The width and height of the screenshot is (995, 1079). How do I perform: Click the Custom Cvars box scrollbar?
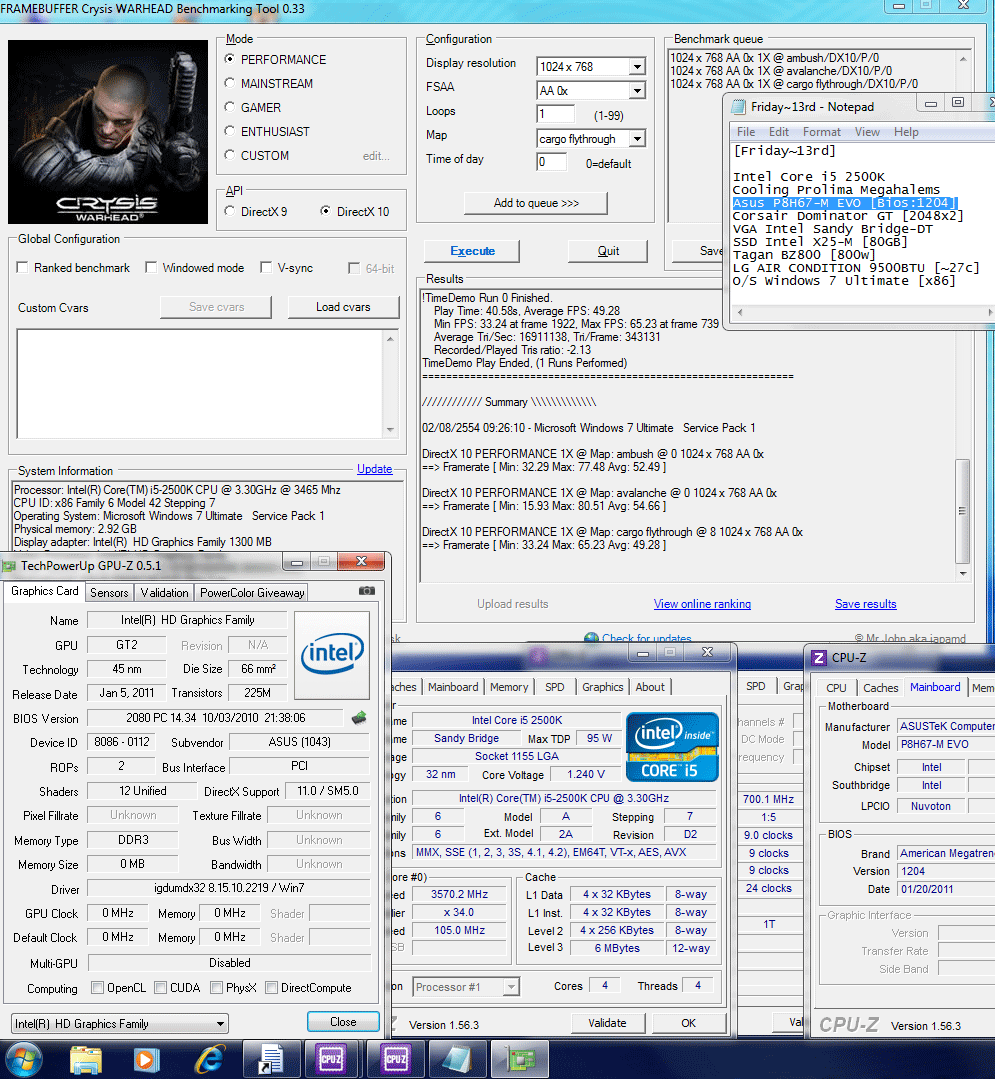coord(390,384)
